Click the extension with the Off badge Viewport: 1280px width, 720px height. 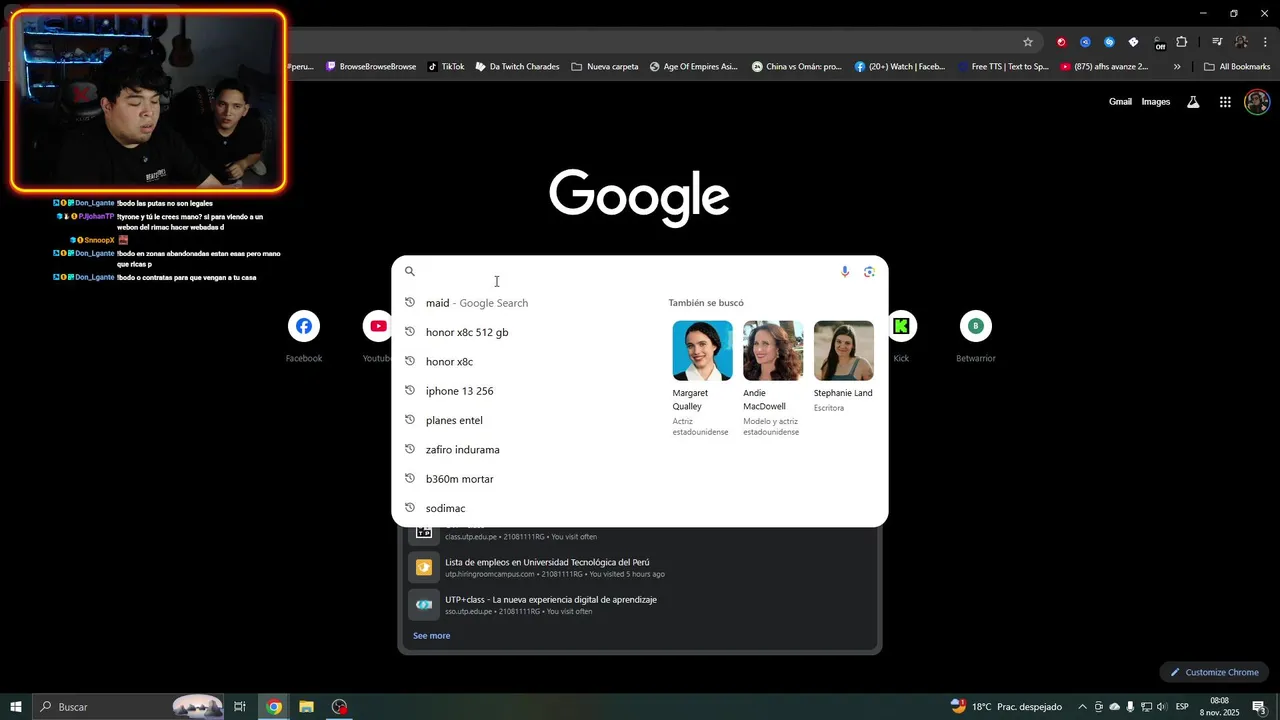(1158, 43)
